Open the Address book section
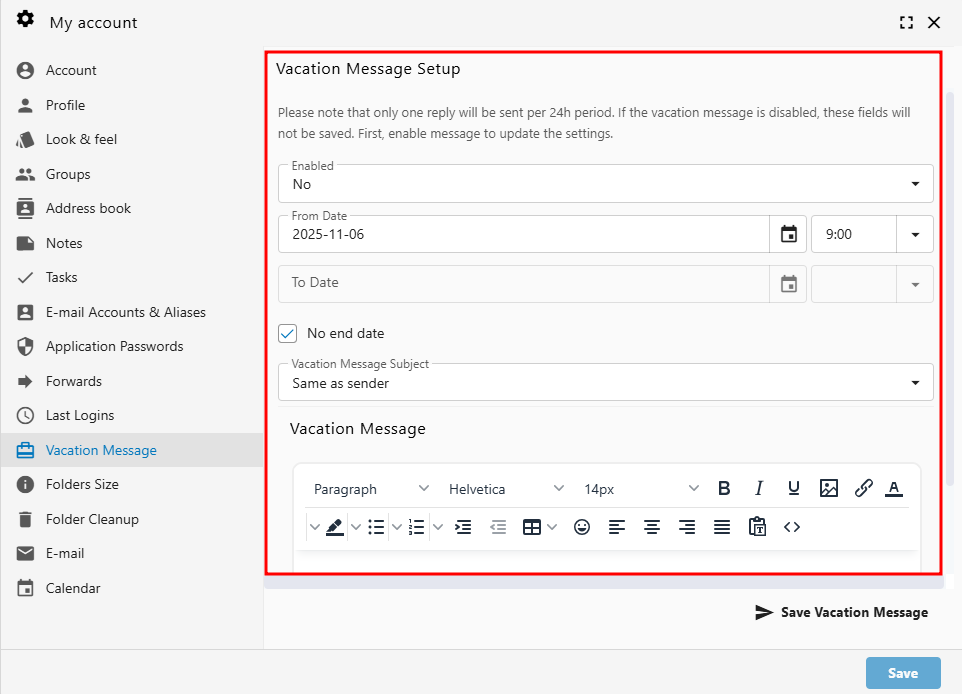This screenshot has height=694, width=962. [x=90, y=208]
